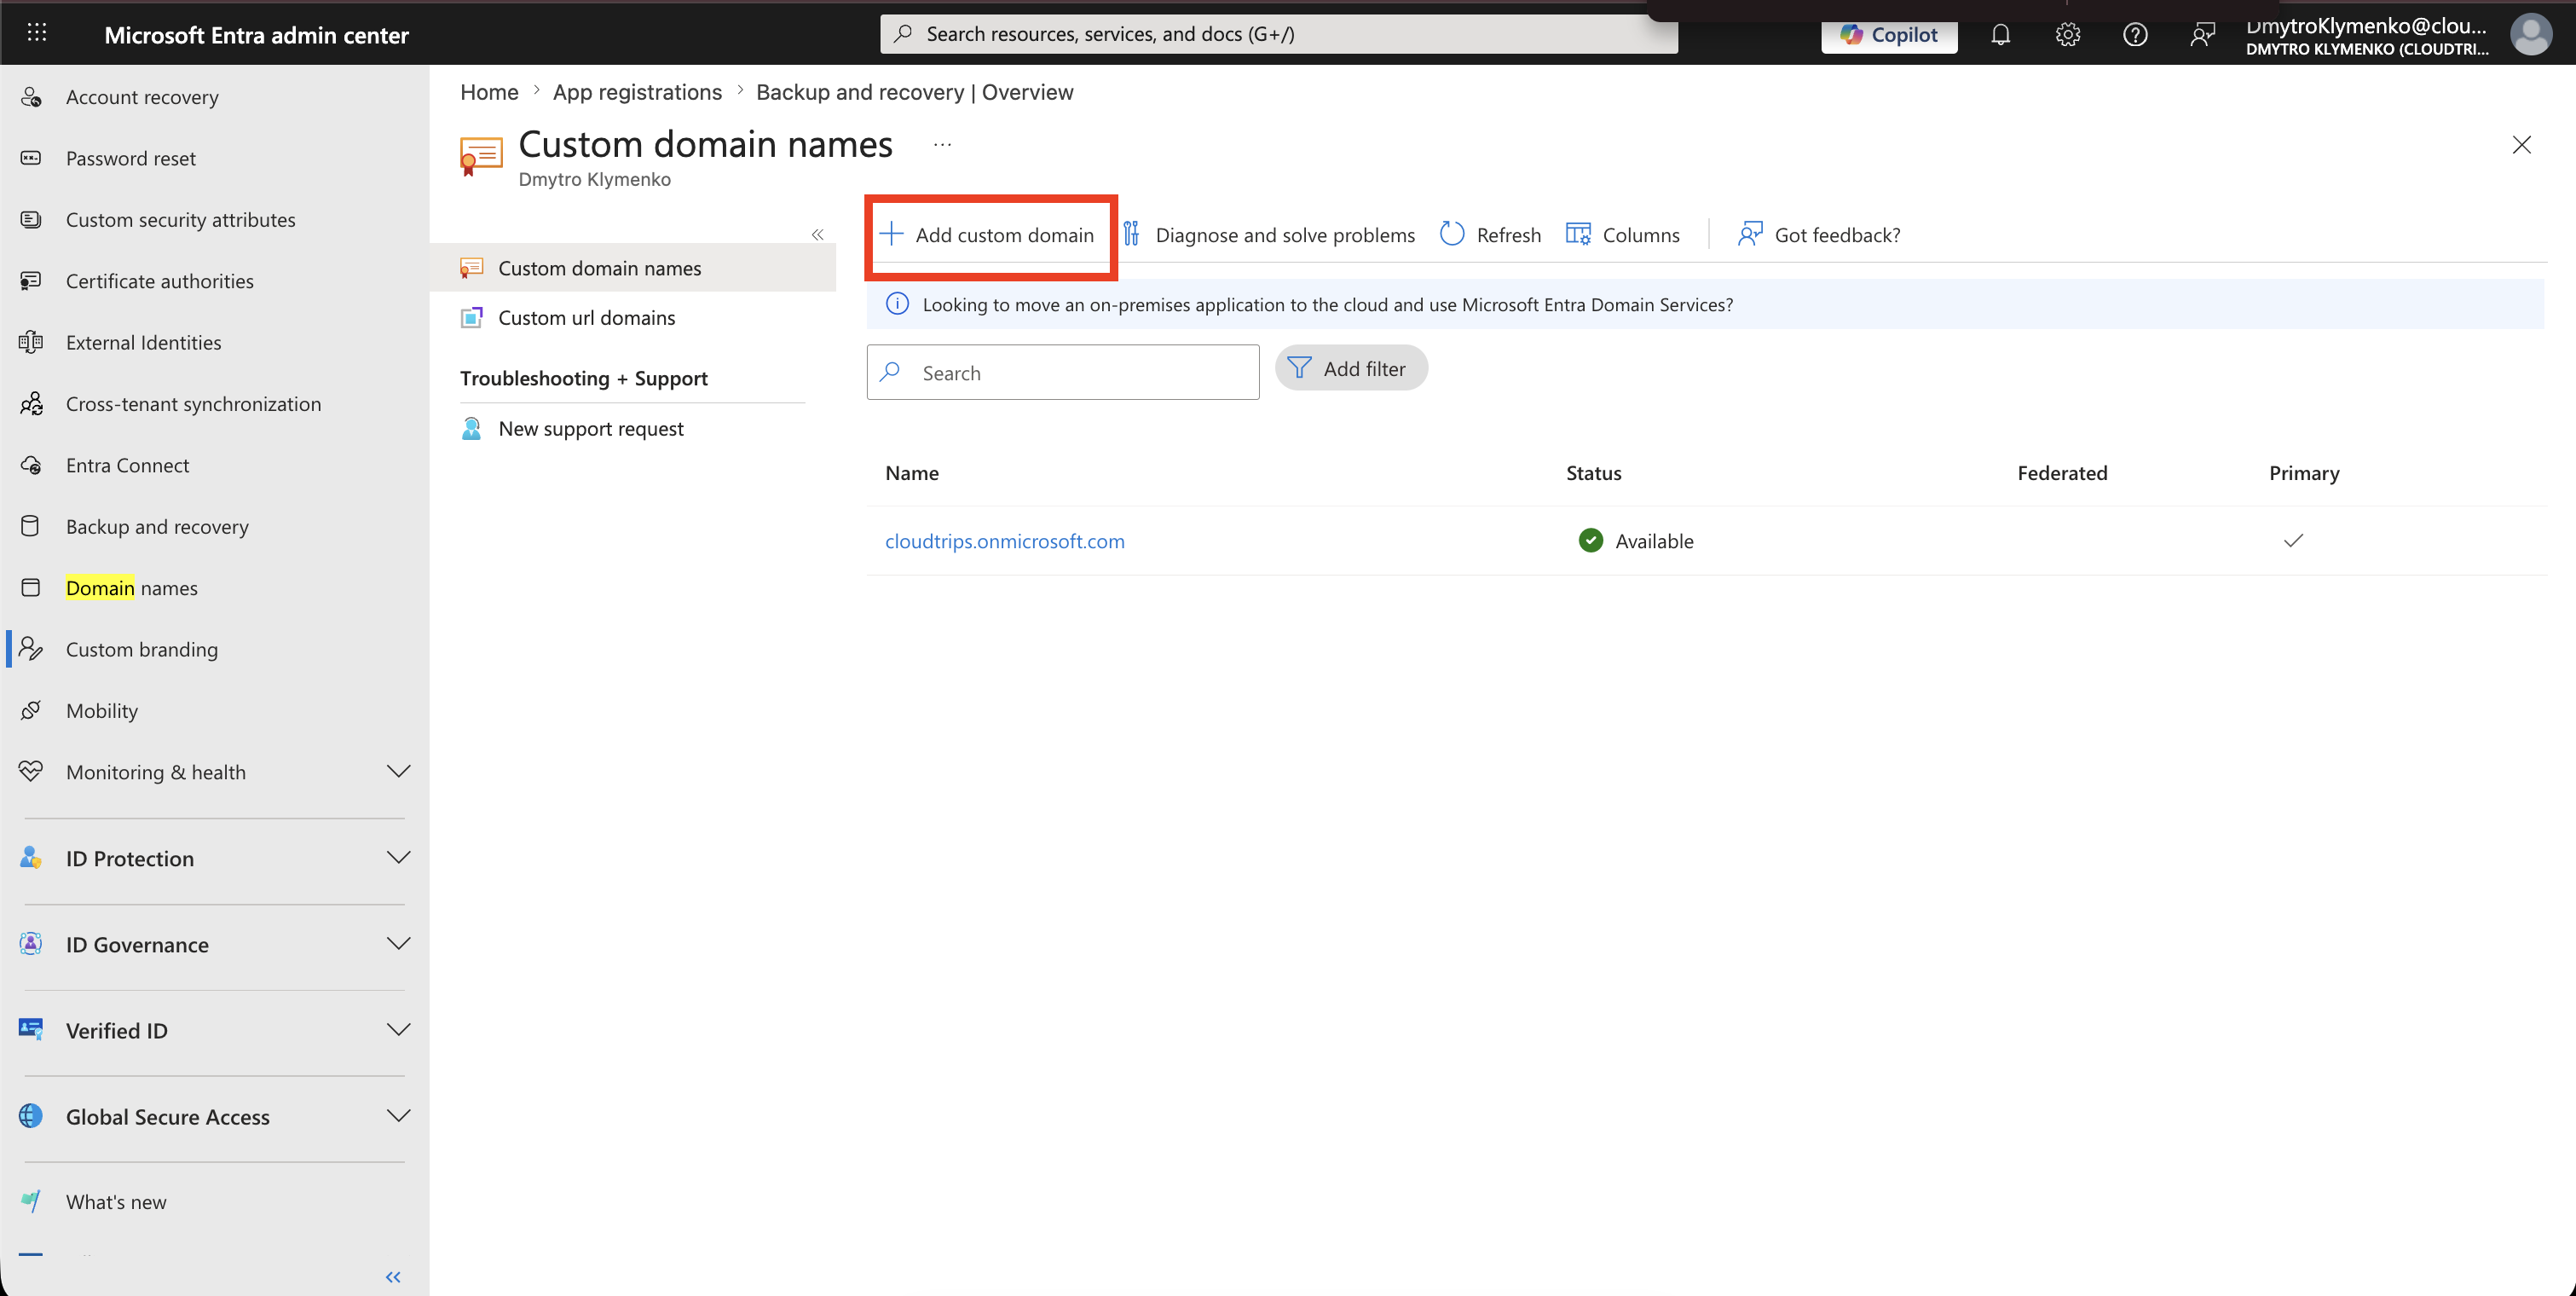Click the External Identities icon
Viewport: 2576px width, 1296px height.
point(31,342)
